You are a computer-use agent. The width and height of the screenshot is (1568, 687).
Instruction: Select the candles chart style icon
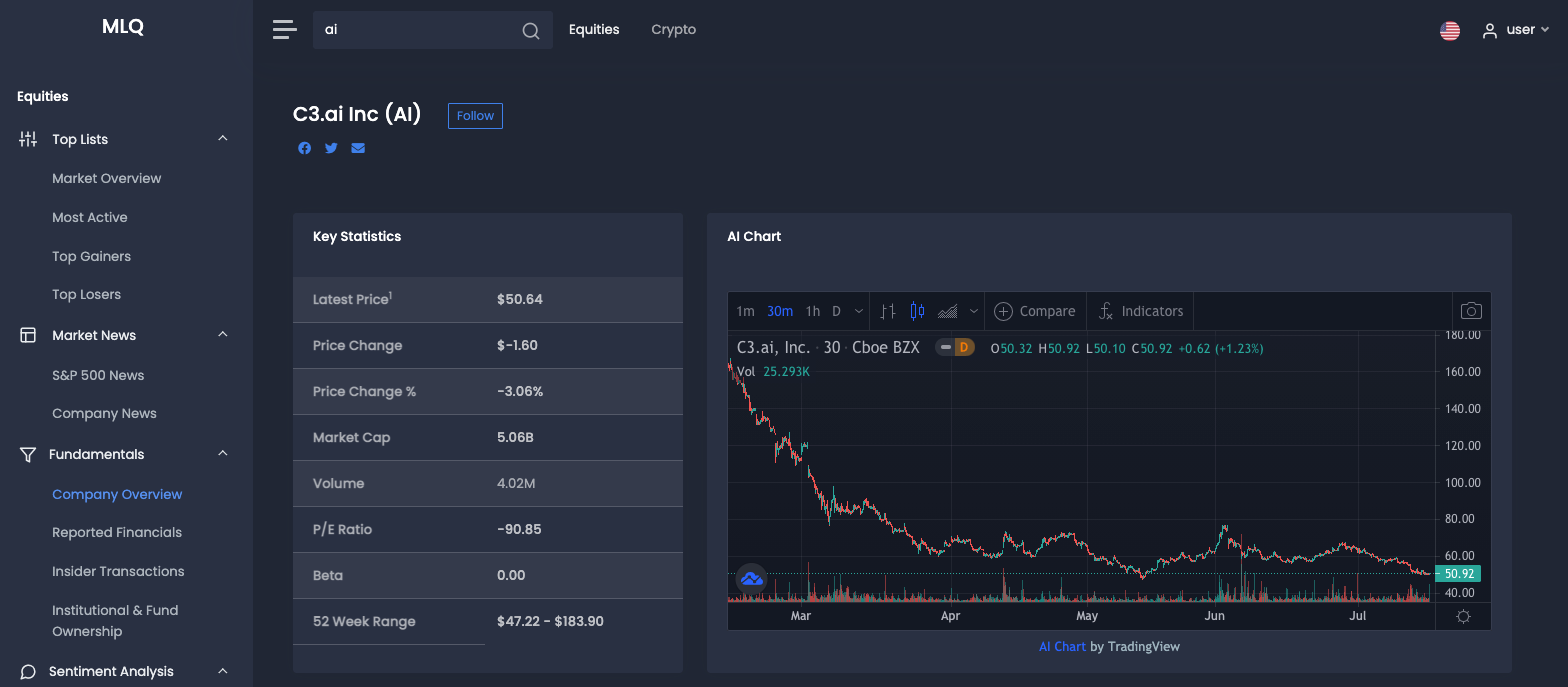coord(917,311)
